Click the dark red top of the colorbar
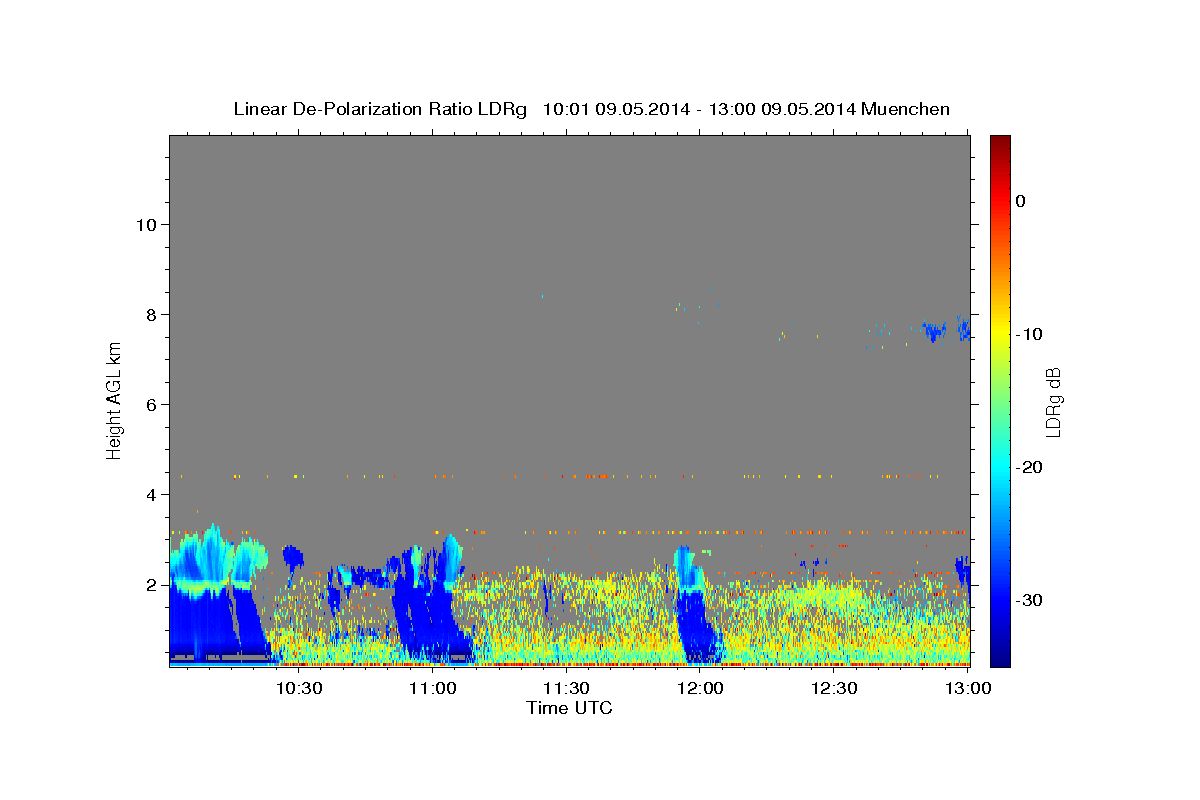This screenshot has width=1200, height=800. point(1000,145)
